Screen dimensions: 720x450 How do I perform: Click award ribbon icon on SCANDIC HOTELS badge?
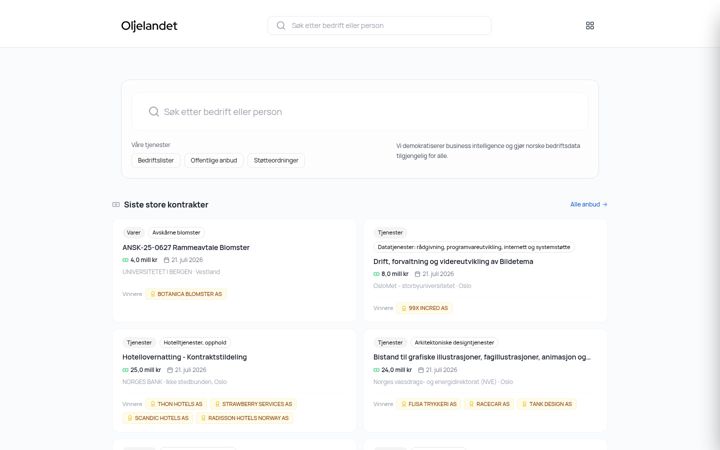[130, 418]
